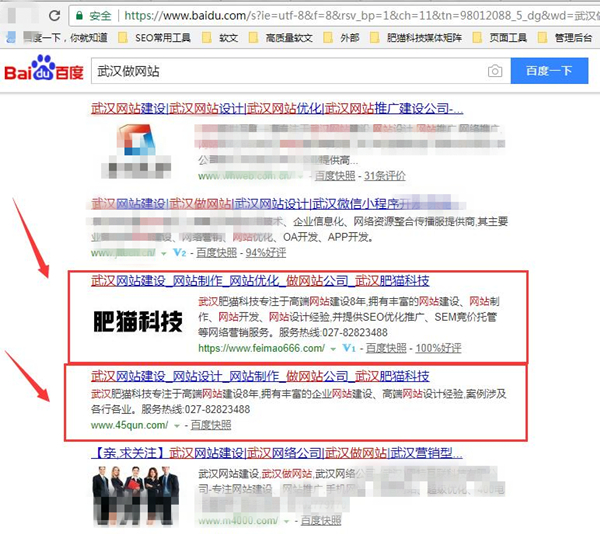The height and width of the screenshot is (534, 600).
Task: Reload the page with the refresh icon
Action: (x=54, y=15)
